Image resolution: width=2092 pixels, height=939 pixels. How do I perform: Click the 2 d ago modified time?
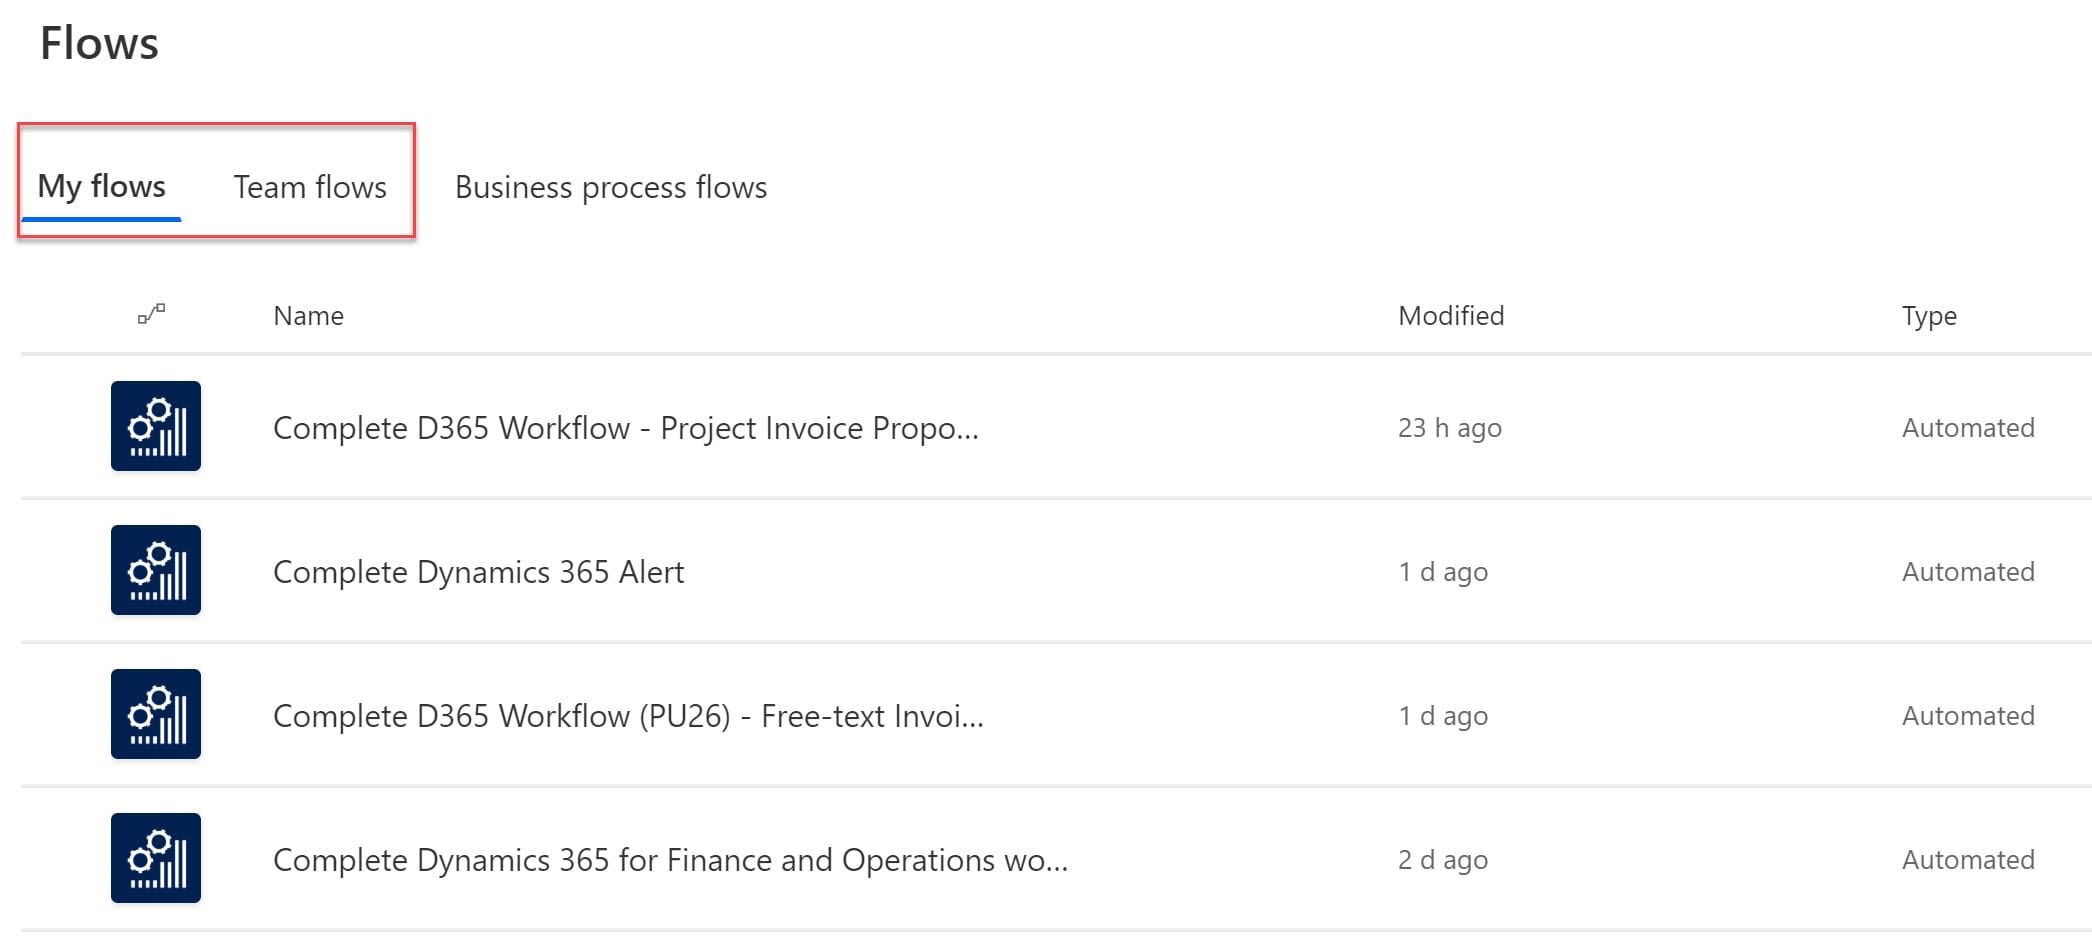click(1442, 860)
